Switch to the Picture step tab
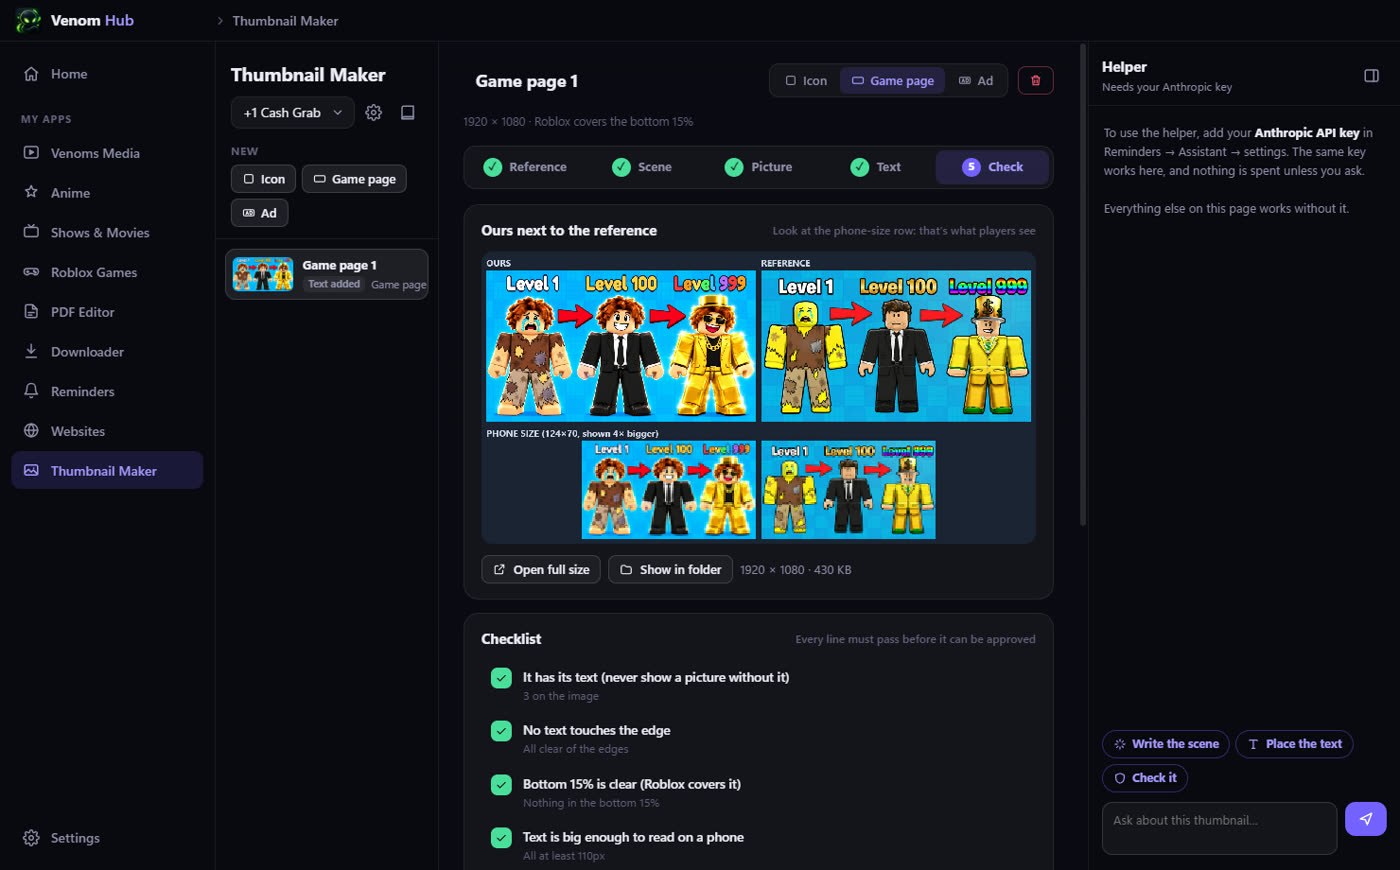 [758, 167]
